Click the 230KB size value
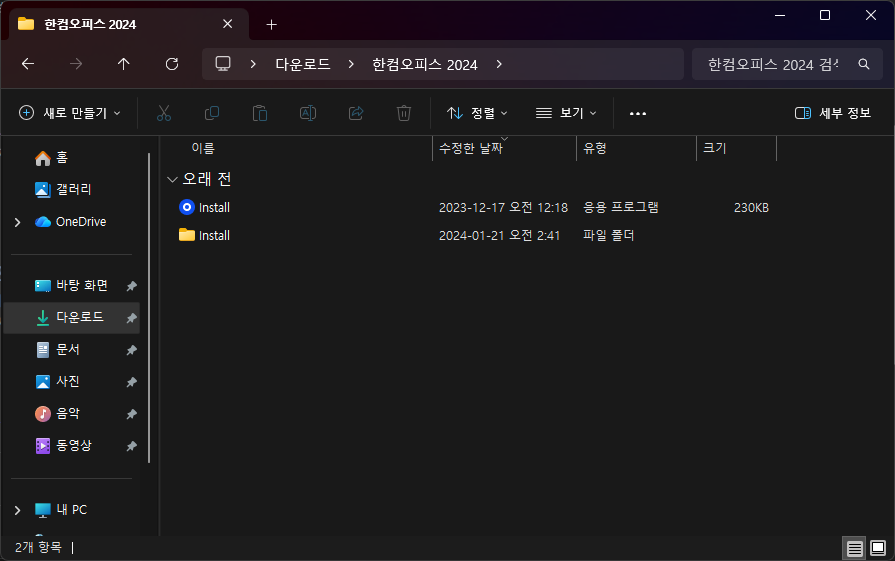 [x=751, y=208]
